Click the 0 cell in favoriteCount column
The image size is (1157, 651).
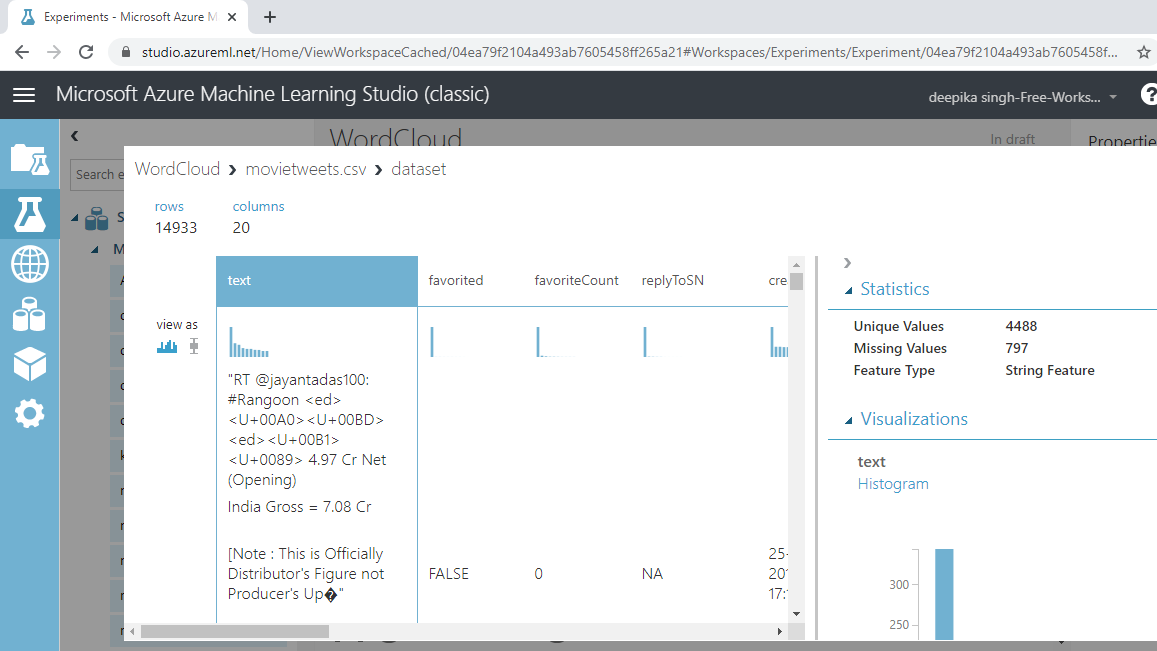(x=539, y=574)
